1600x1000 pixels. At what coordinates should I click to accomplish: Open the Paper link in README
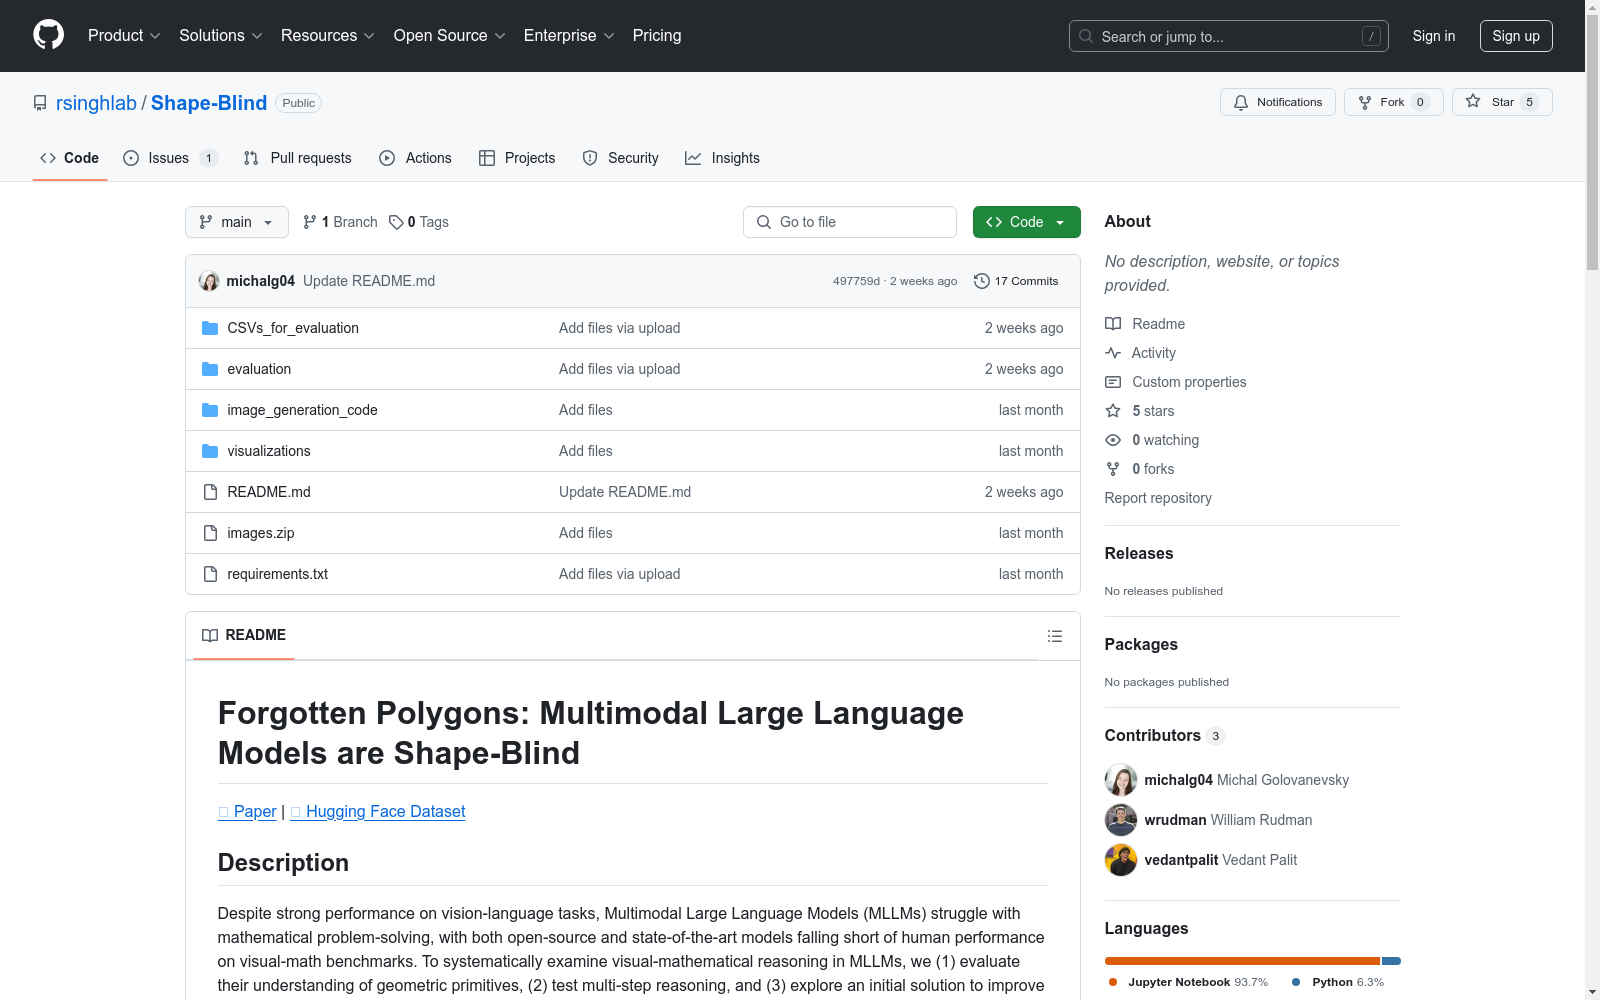[x=247, y=811]
